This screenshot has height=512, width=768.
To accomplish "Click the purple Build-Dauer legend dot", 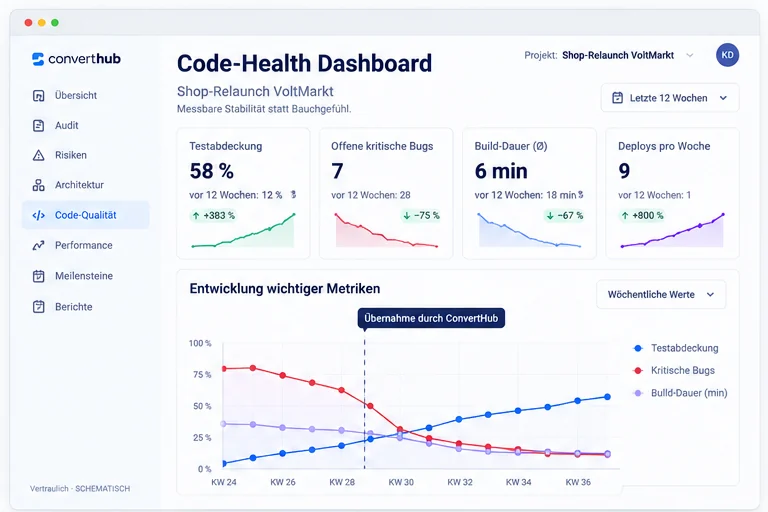I will pos(638,393).
